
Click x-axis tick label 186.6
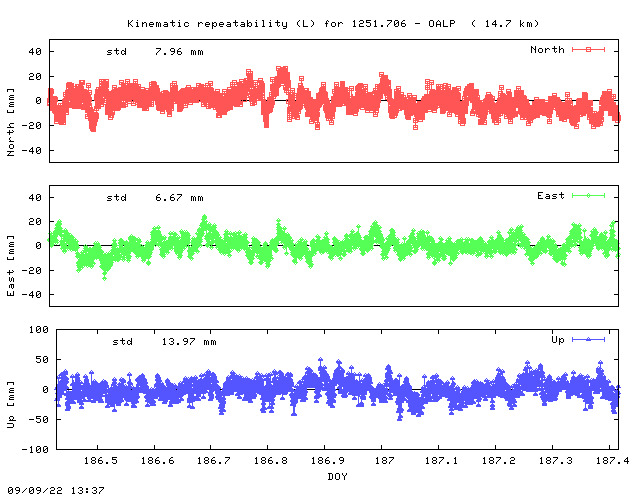point(158,461)
